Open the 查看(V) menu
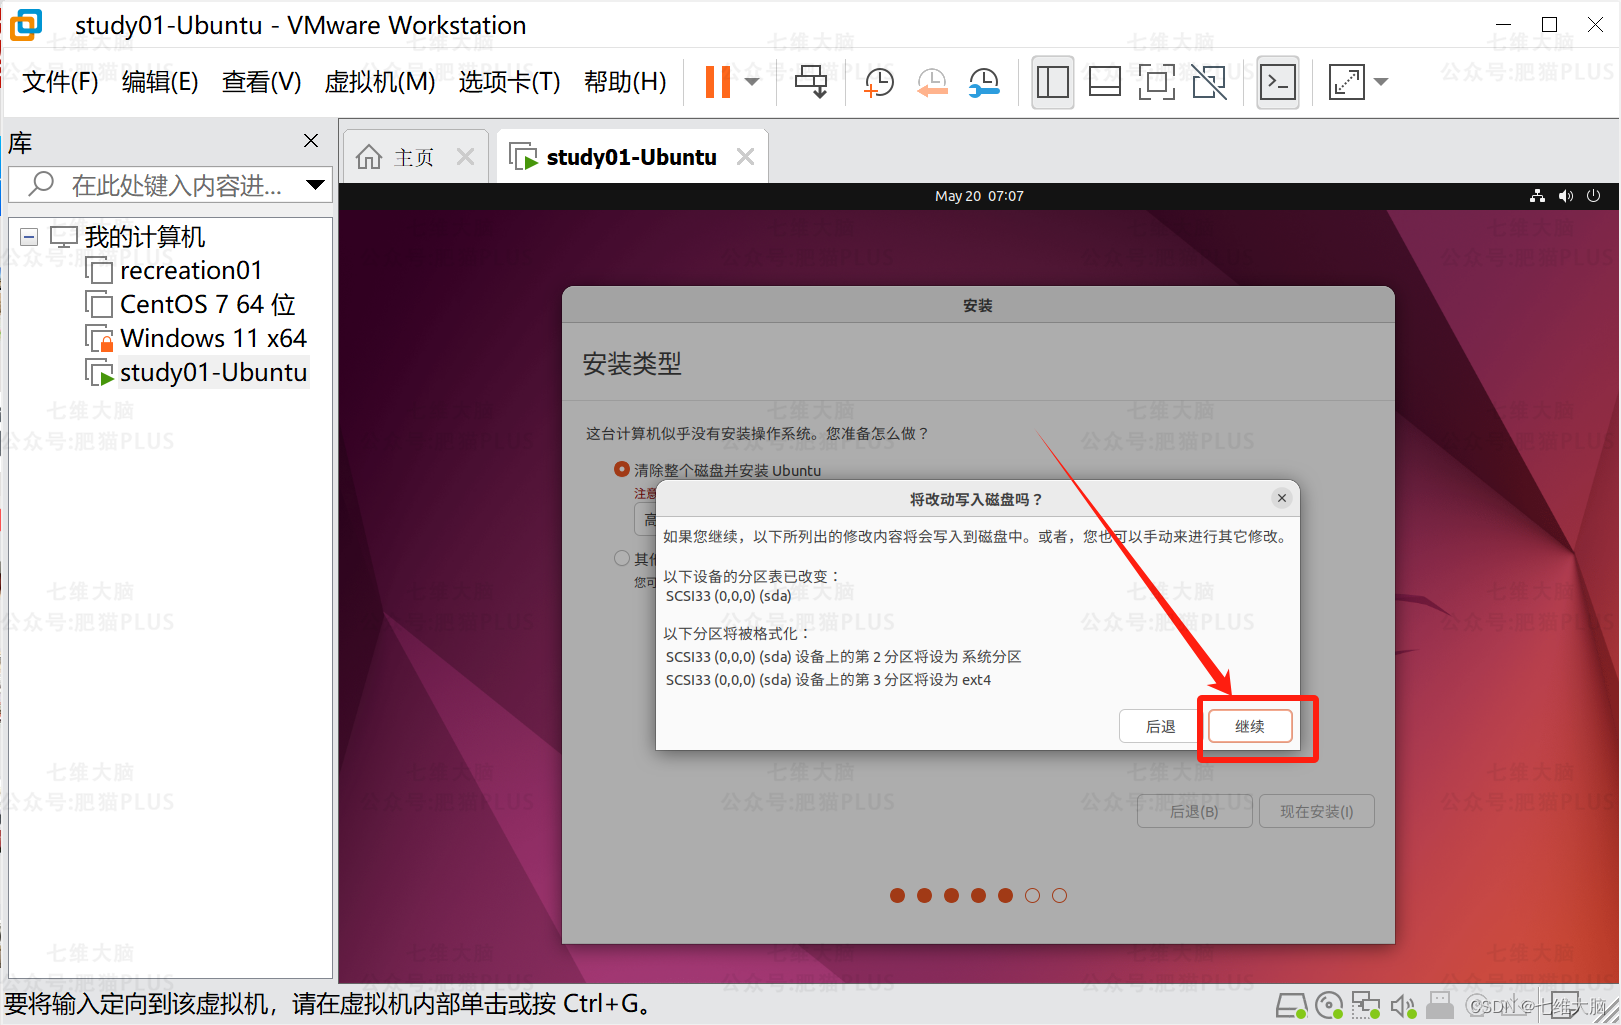Screen dimensions: 1621x1025 261,82
